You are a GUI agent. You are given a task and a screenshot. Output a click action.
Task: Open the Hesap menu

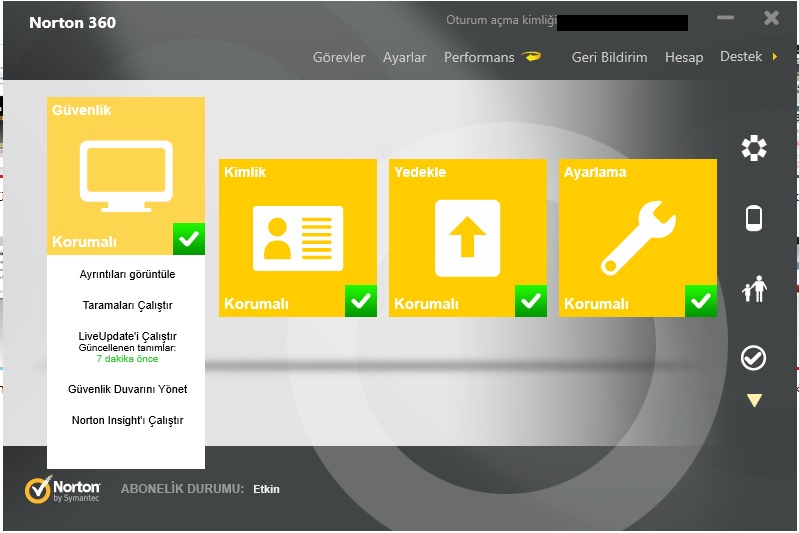point(684,58)
